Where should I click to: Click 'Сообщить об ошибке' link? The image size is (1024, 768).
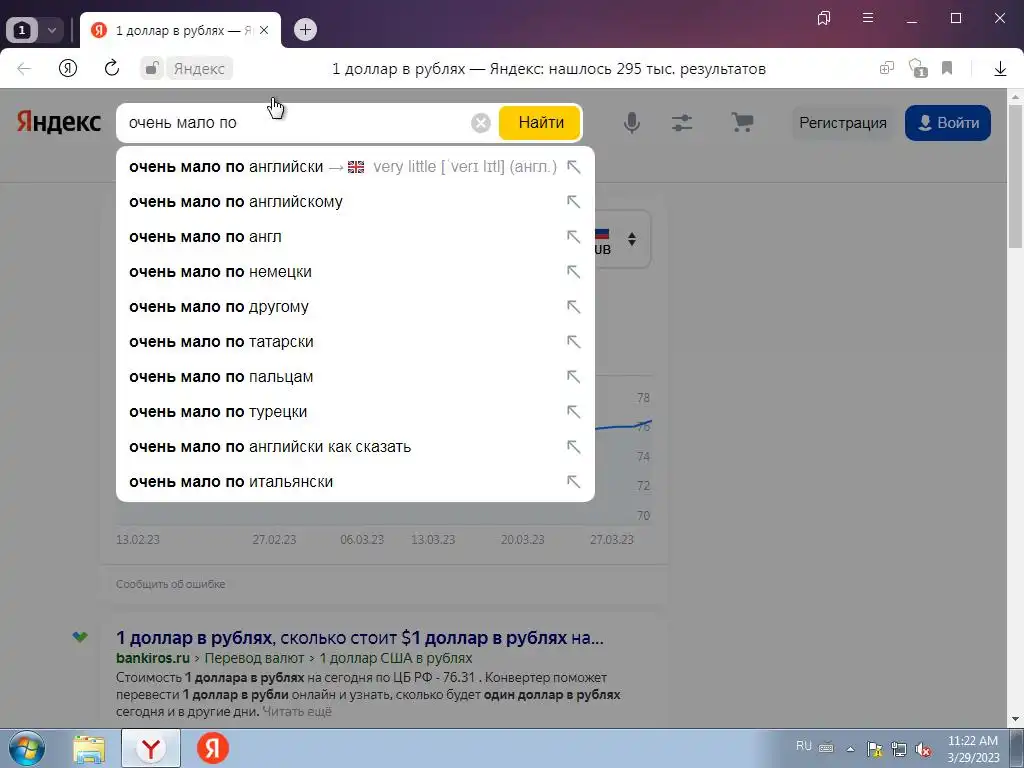pyautogui.click(x=170, y=584)
